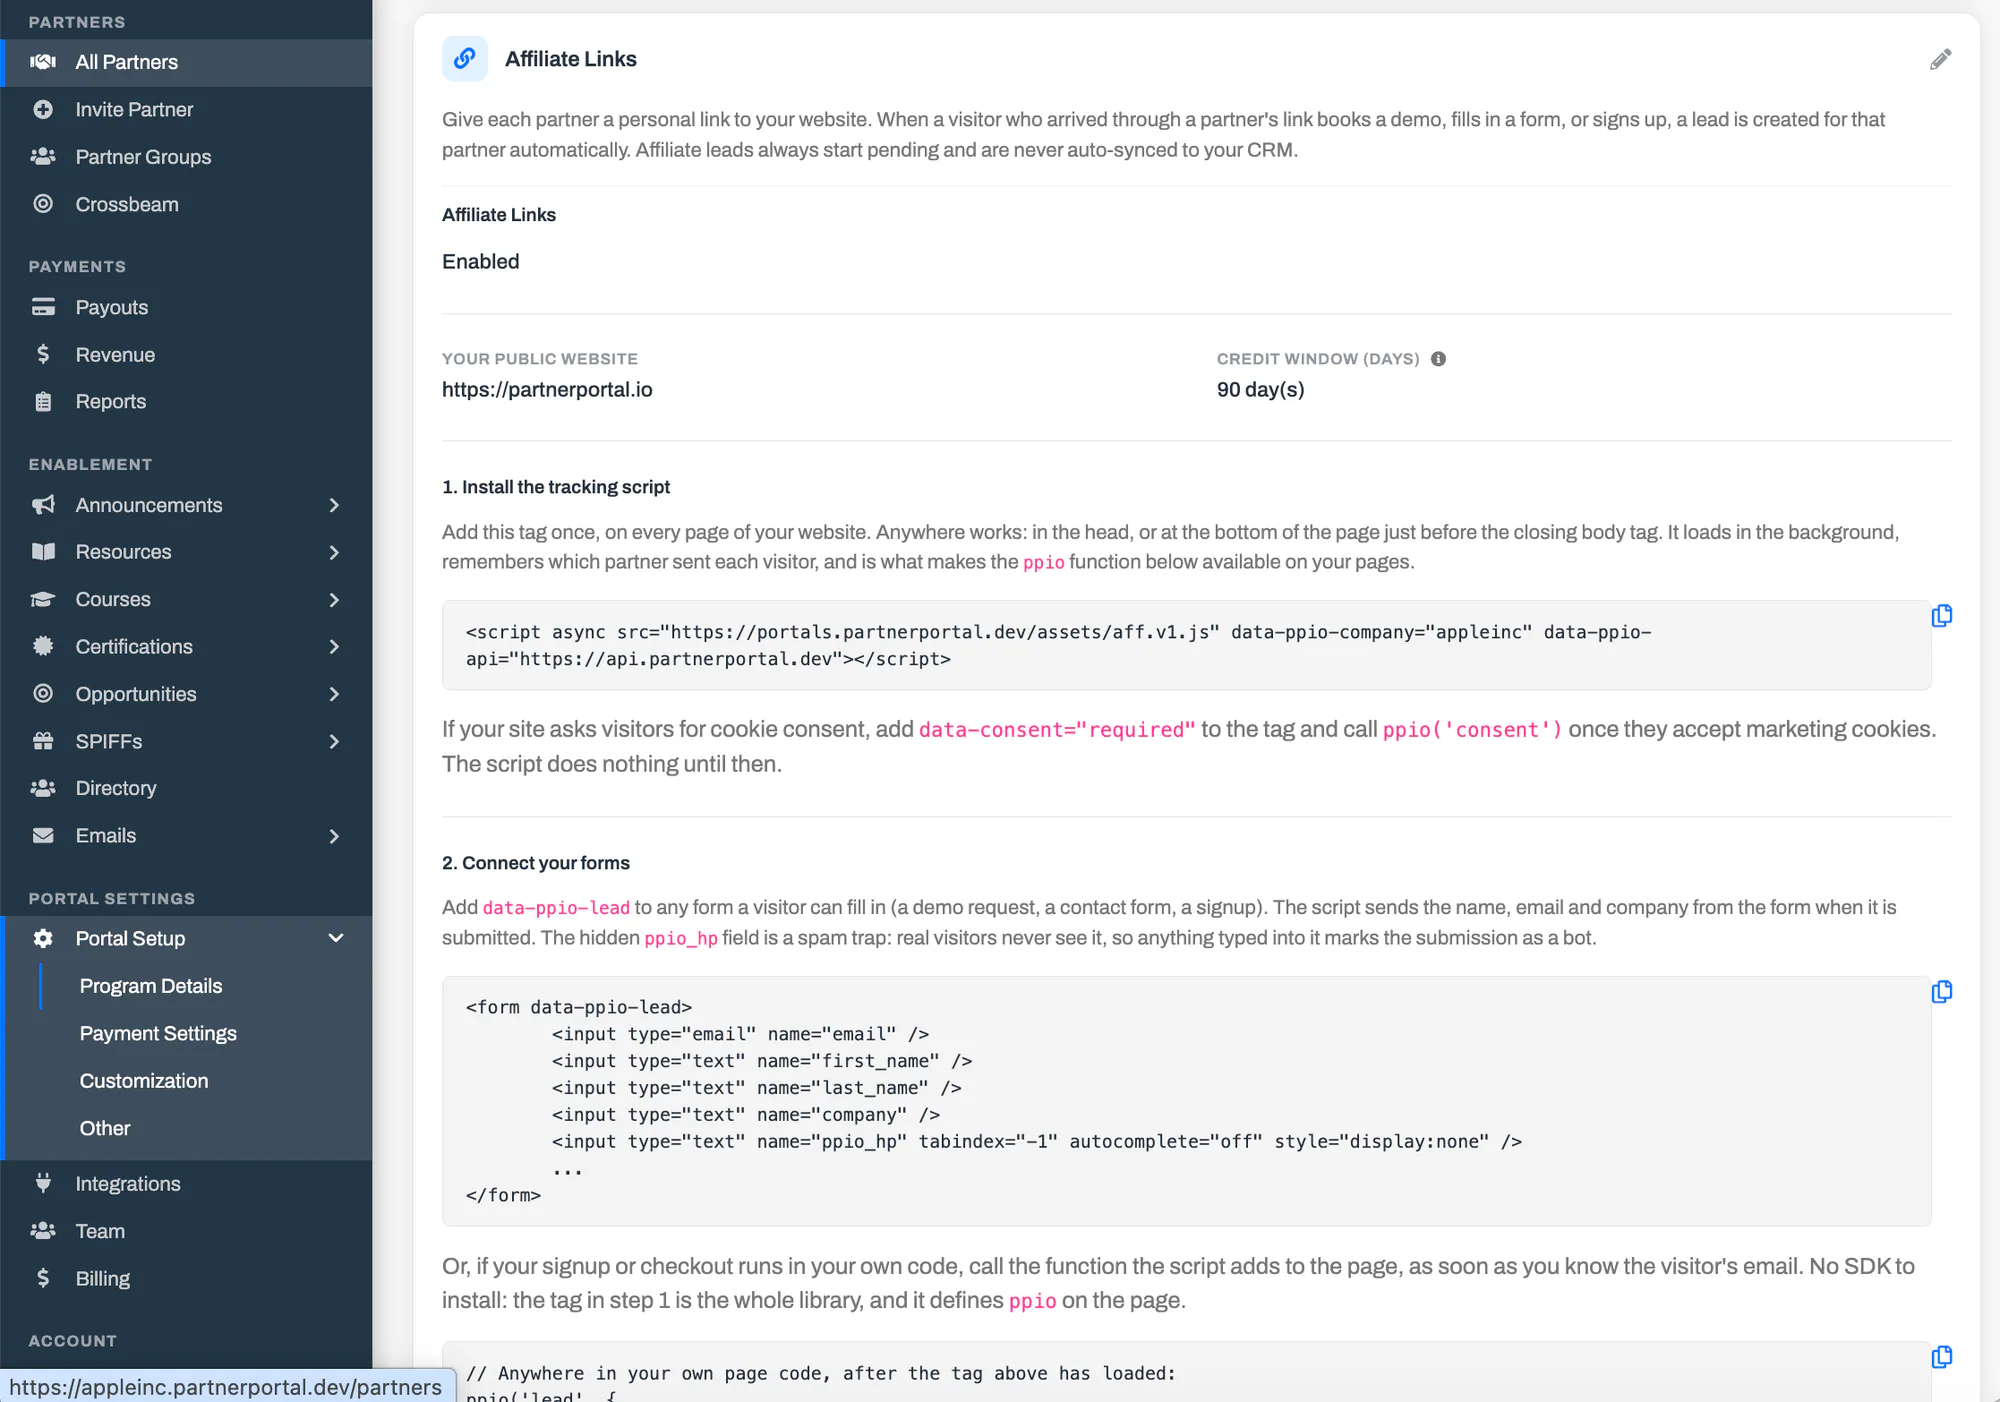Click the clipboard icon beside Reports
2000x1402 pixels.
pyautogui.click(x=43, y=402)
